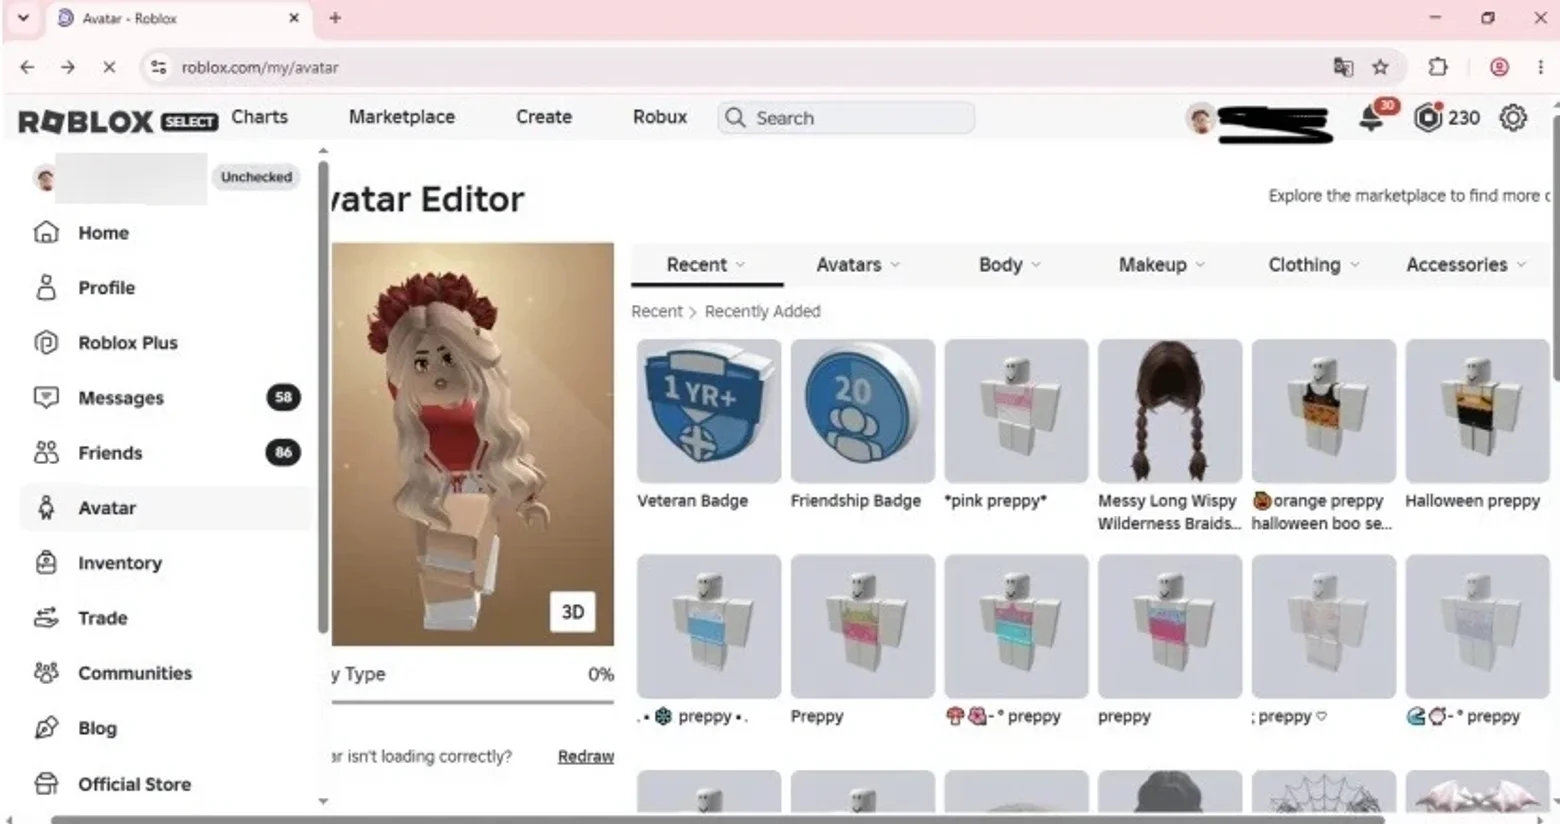Open the Trade icon in the sidebar
The width and height of the screenshot is (1560, 824).
[x=46, y=617]
